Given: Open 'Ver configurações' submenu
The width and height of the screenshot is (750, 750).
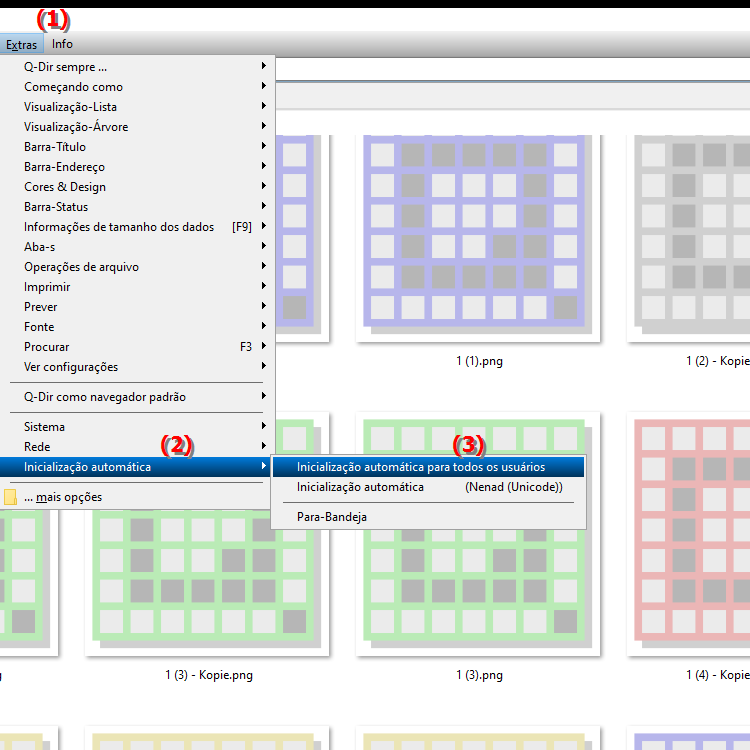Looking at the screenshot, I should click(137, 367).
